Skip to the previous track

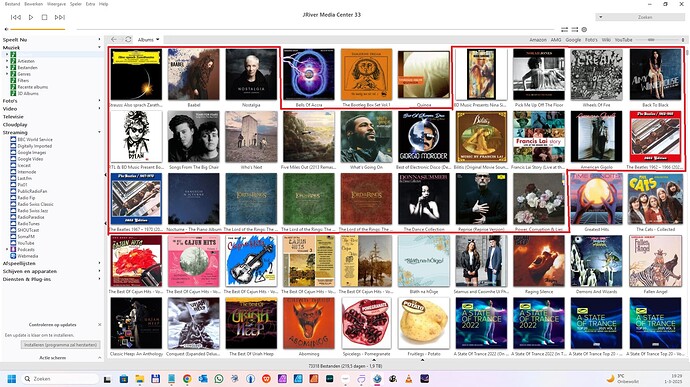(x=16, y=17)
